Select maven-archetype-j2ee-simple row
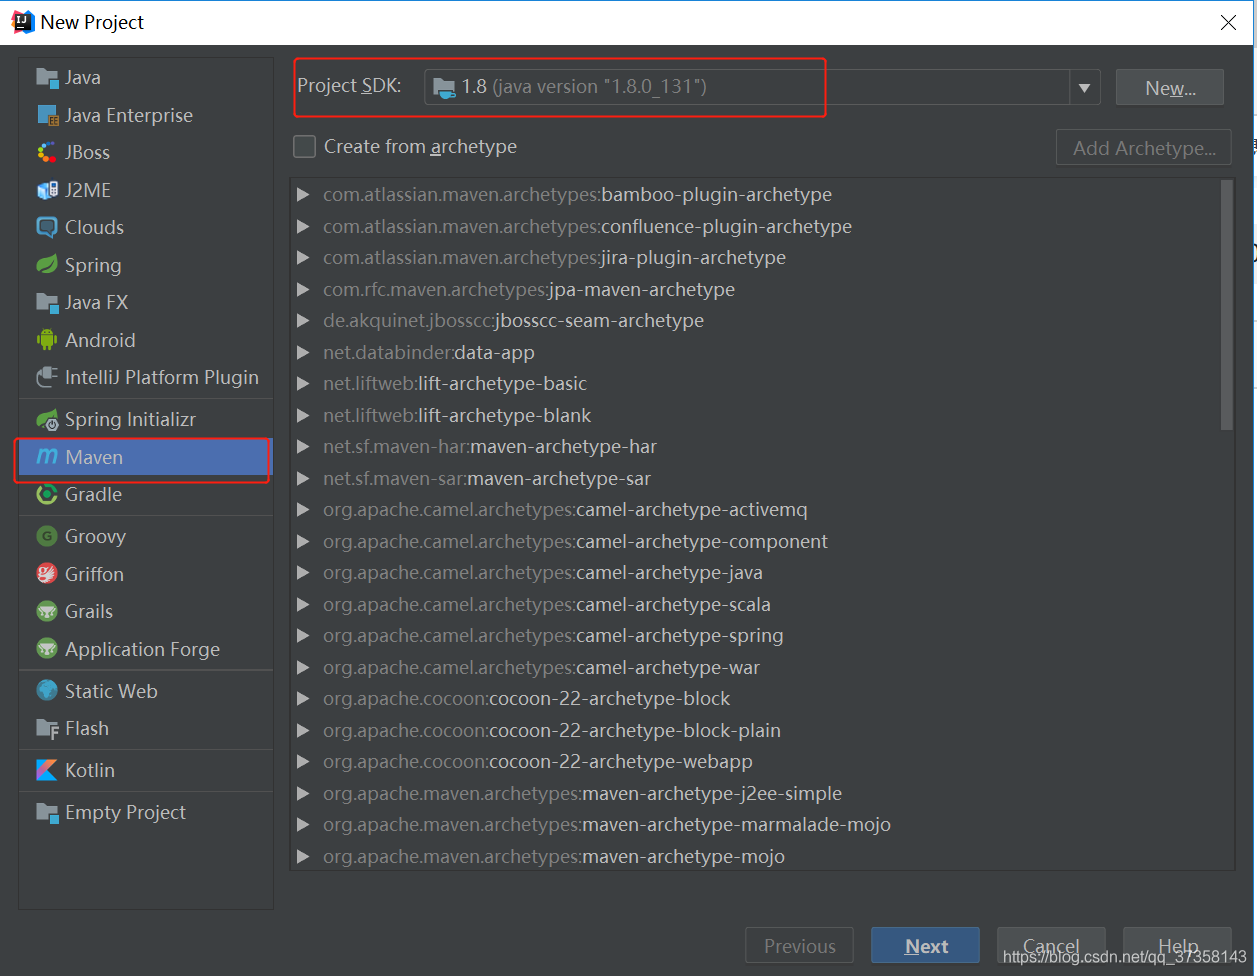 pos(756,793)
